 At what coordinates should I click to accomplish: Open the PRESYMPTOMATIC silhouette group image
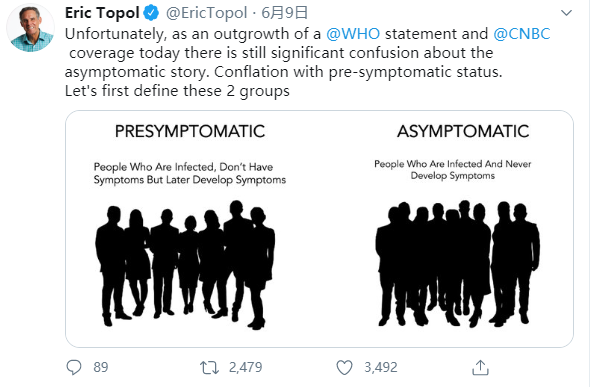(185, 265)
